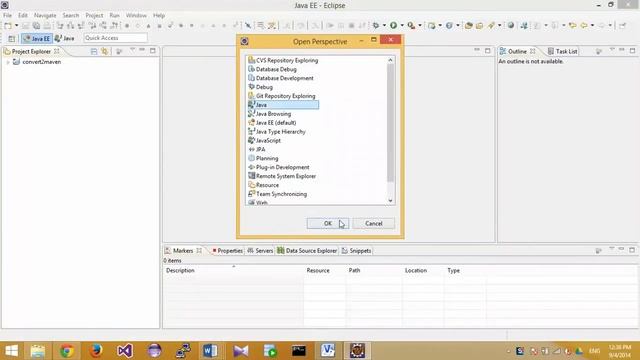
Task: Click the Debug toolbar icon
Action: 376,26
